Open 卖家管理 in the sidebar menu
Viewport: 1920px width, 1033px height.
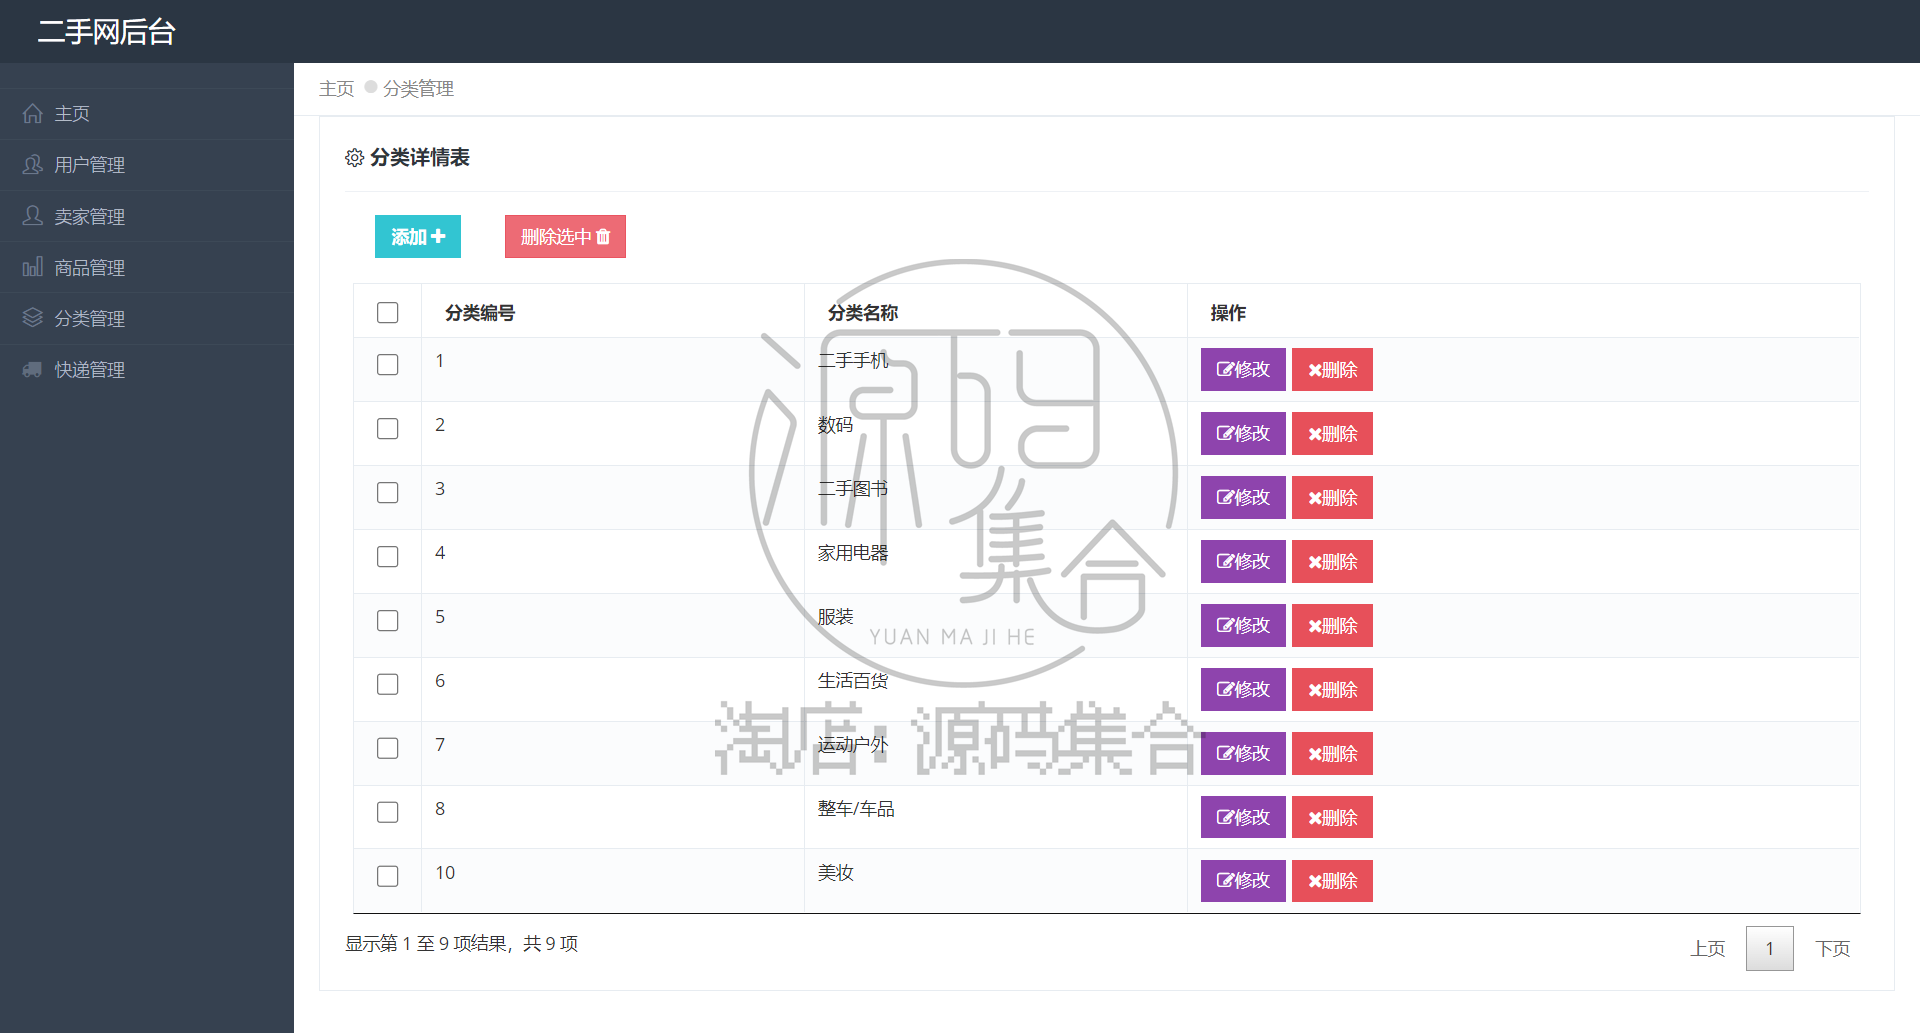(147, 216)
